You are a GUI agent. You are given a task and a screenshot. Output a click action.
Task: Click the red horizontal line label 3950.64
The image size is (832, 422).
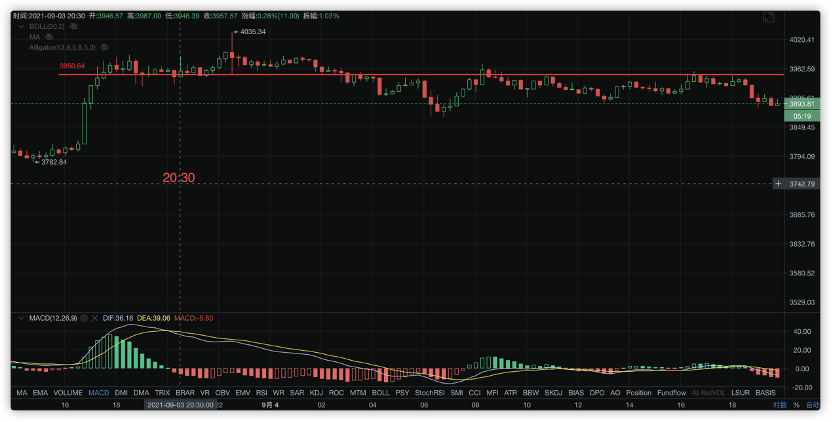coord(72,66)
